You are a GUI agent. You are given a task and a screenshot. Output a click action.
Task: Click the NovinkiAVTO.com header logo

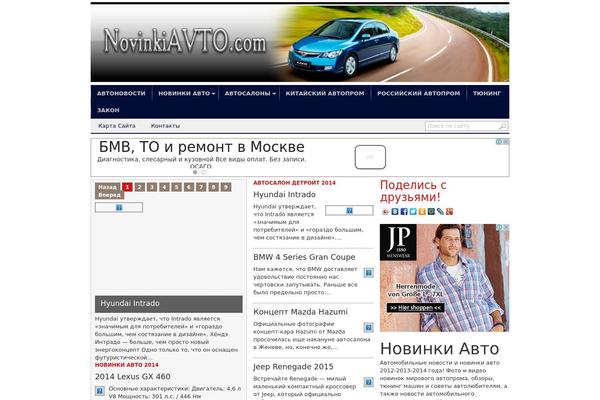pyautogui.click(x=184, y=41)
